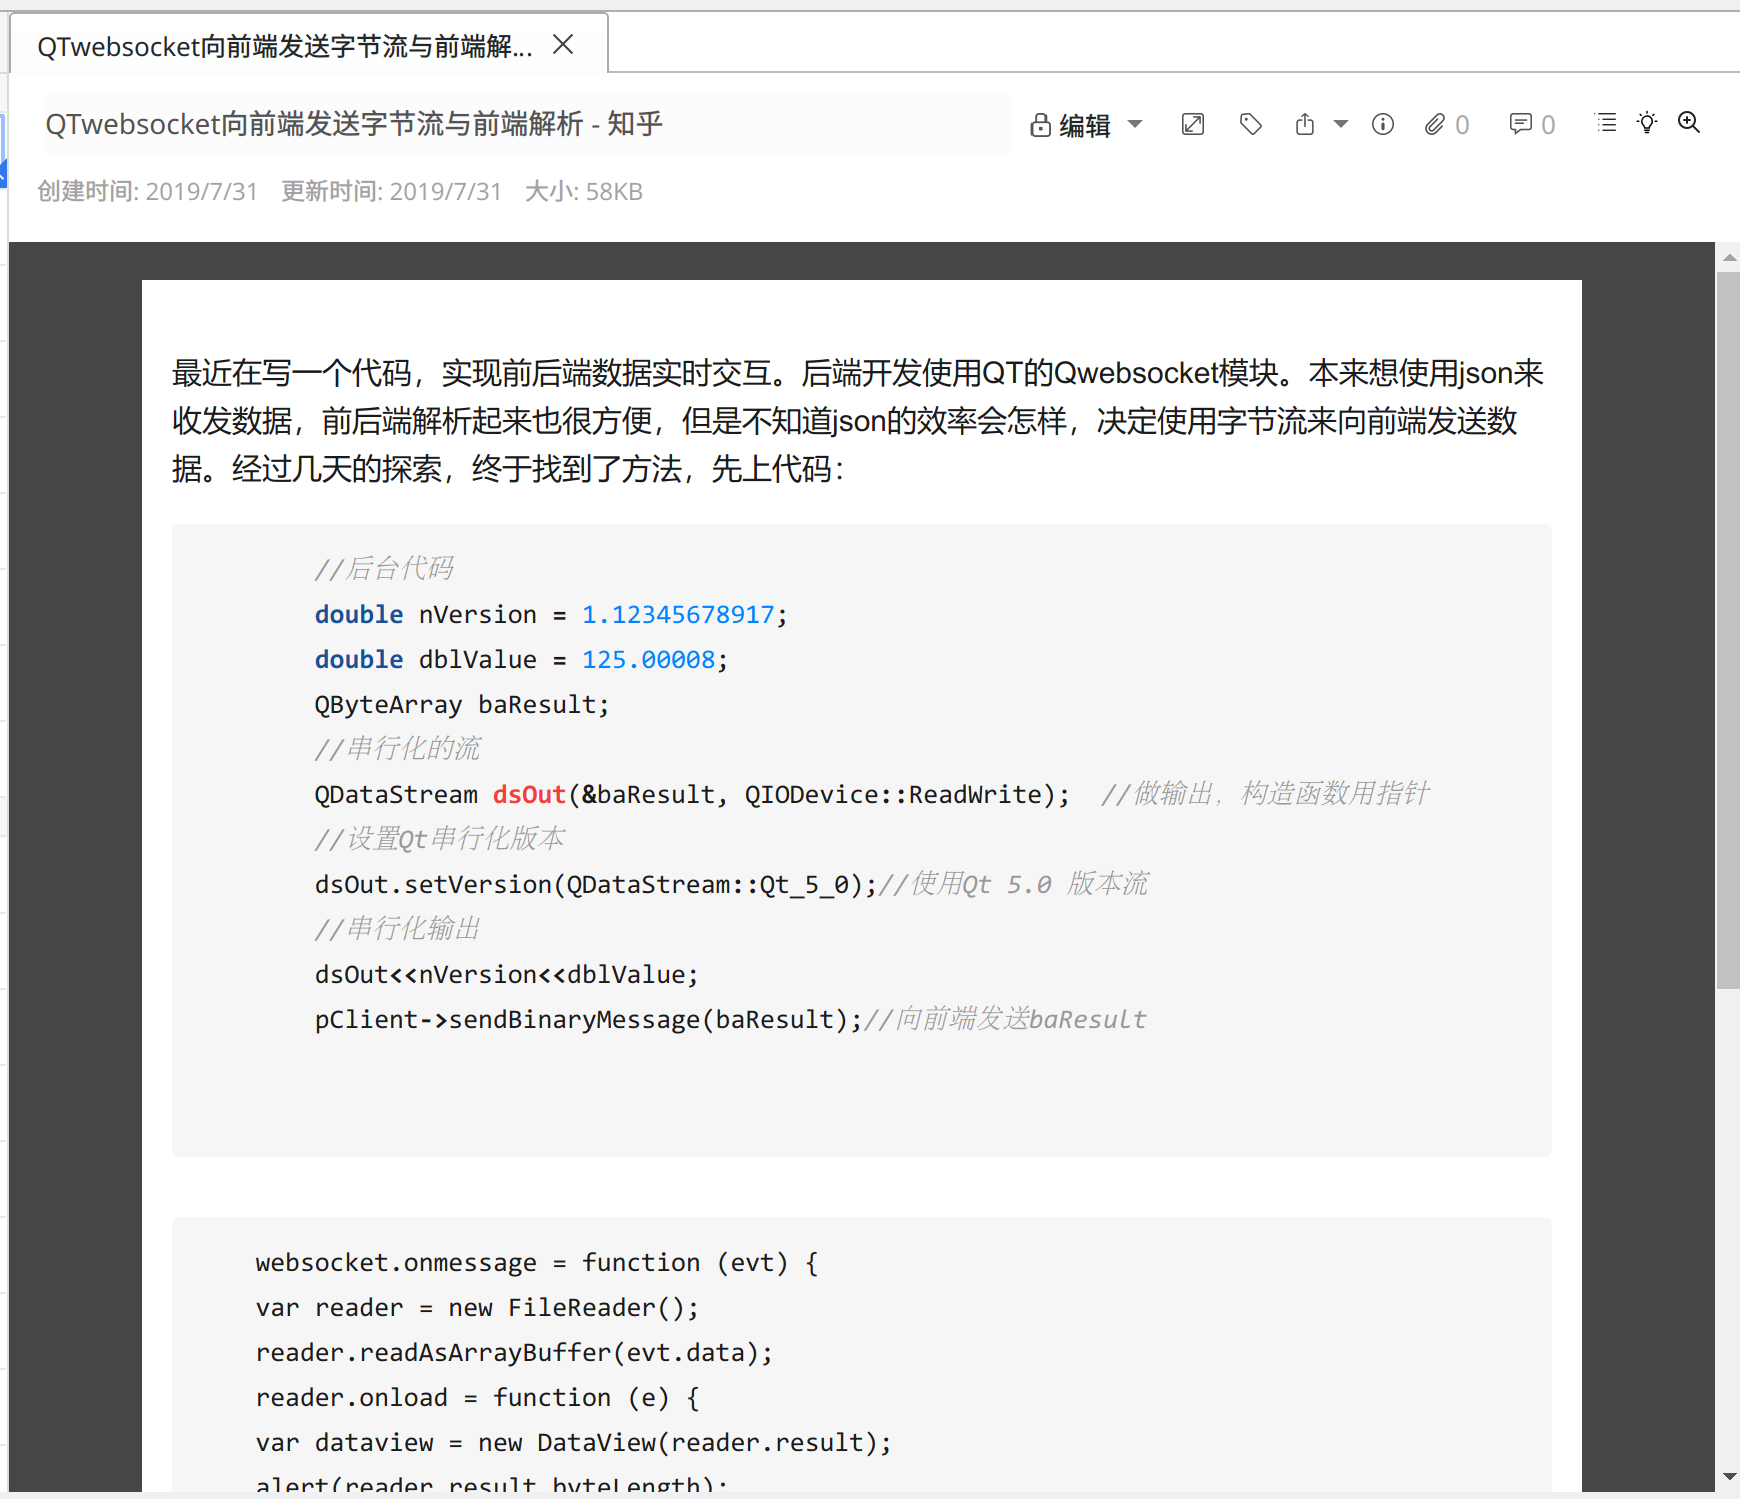Click the reader.onload code line
The width and height of the screenshot is (1740, 1499).
pyautogui.click(x=477, y=1397)
